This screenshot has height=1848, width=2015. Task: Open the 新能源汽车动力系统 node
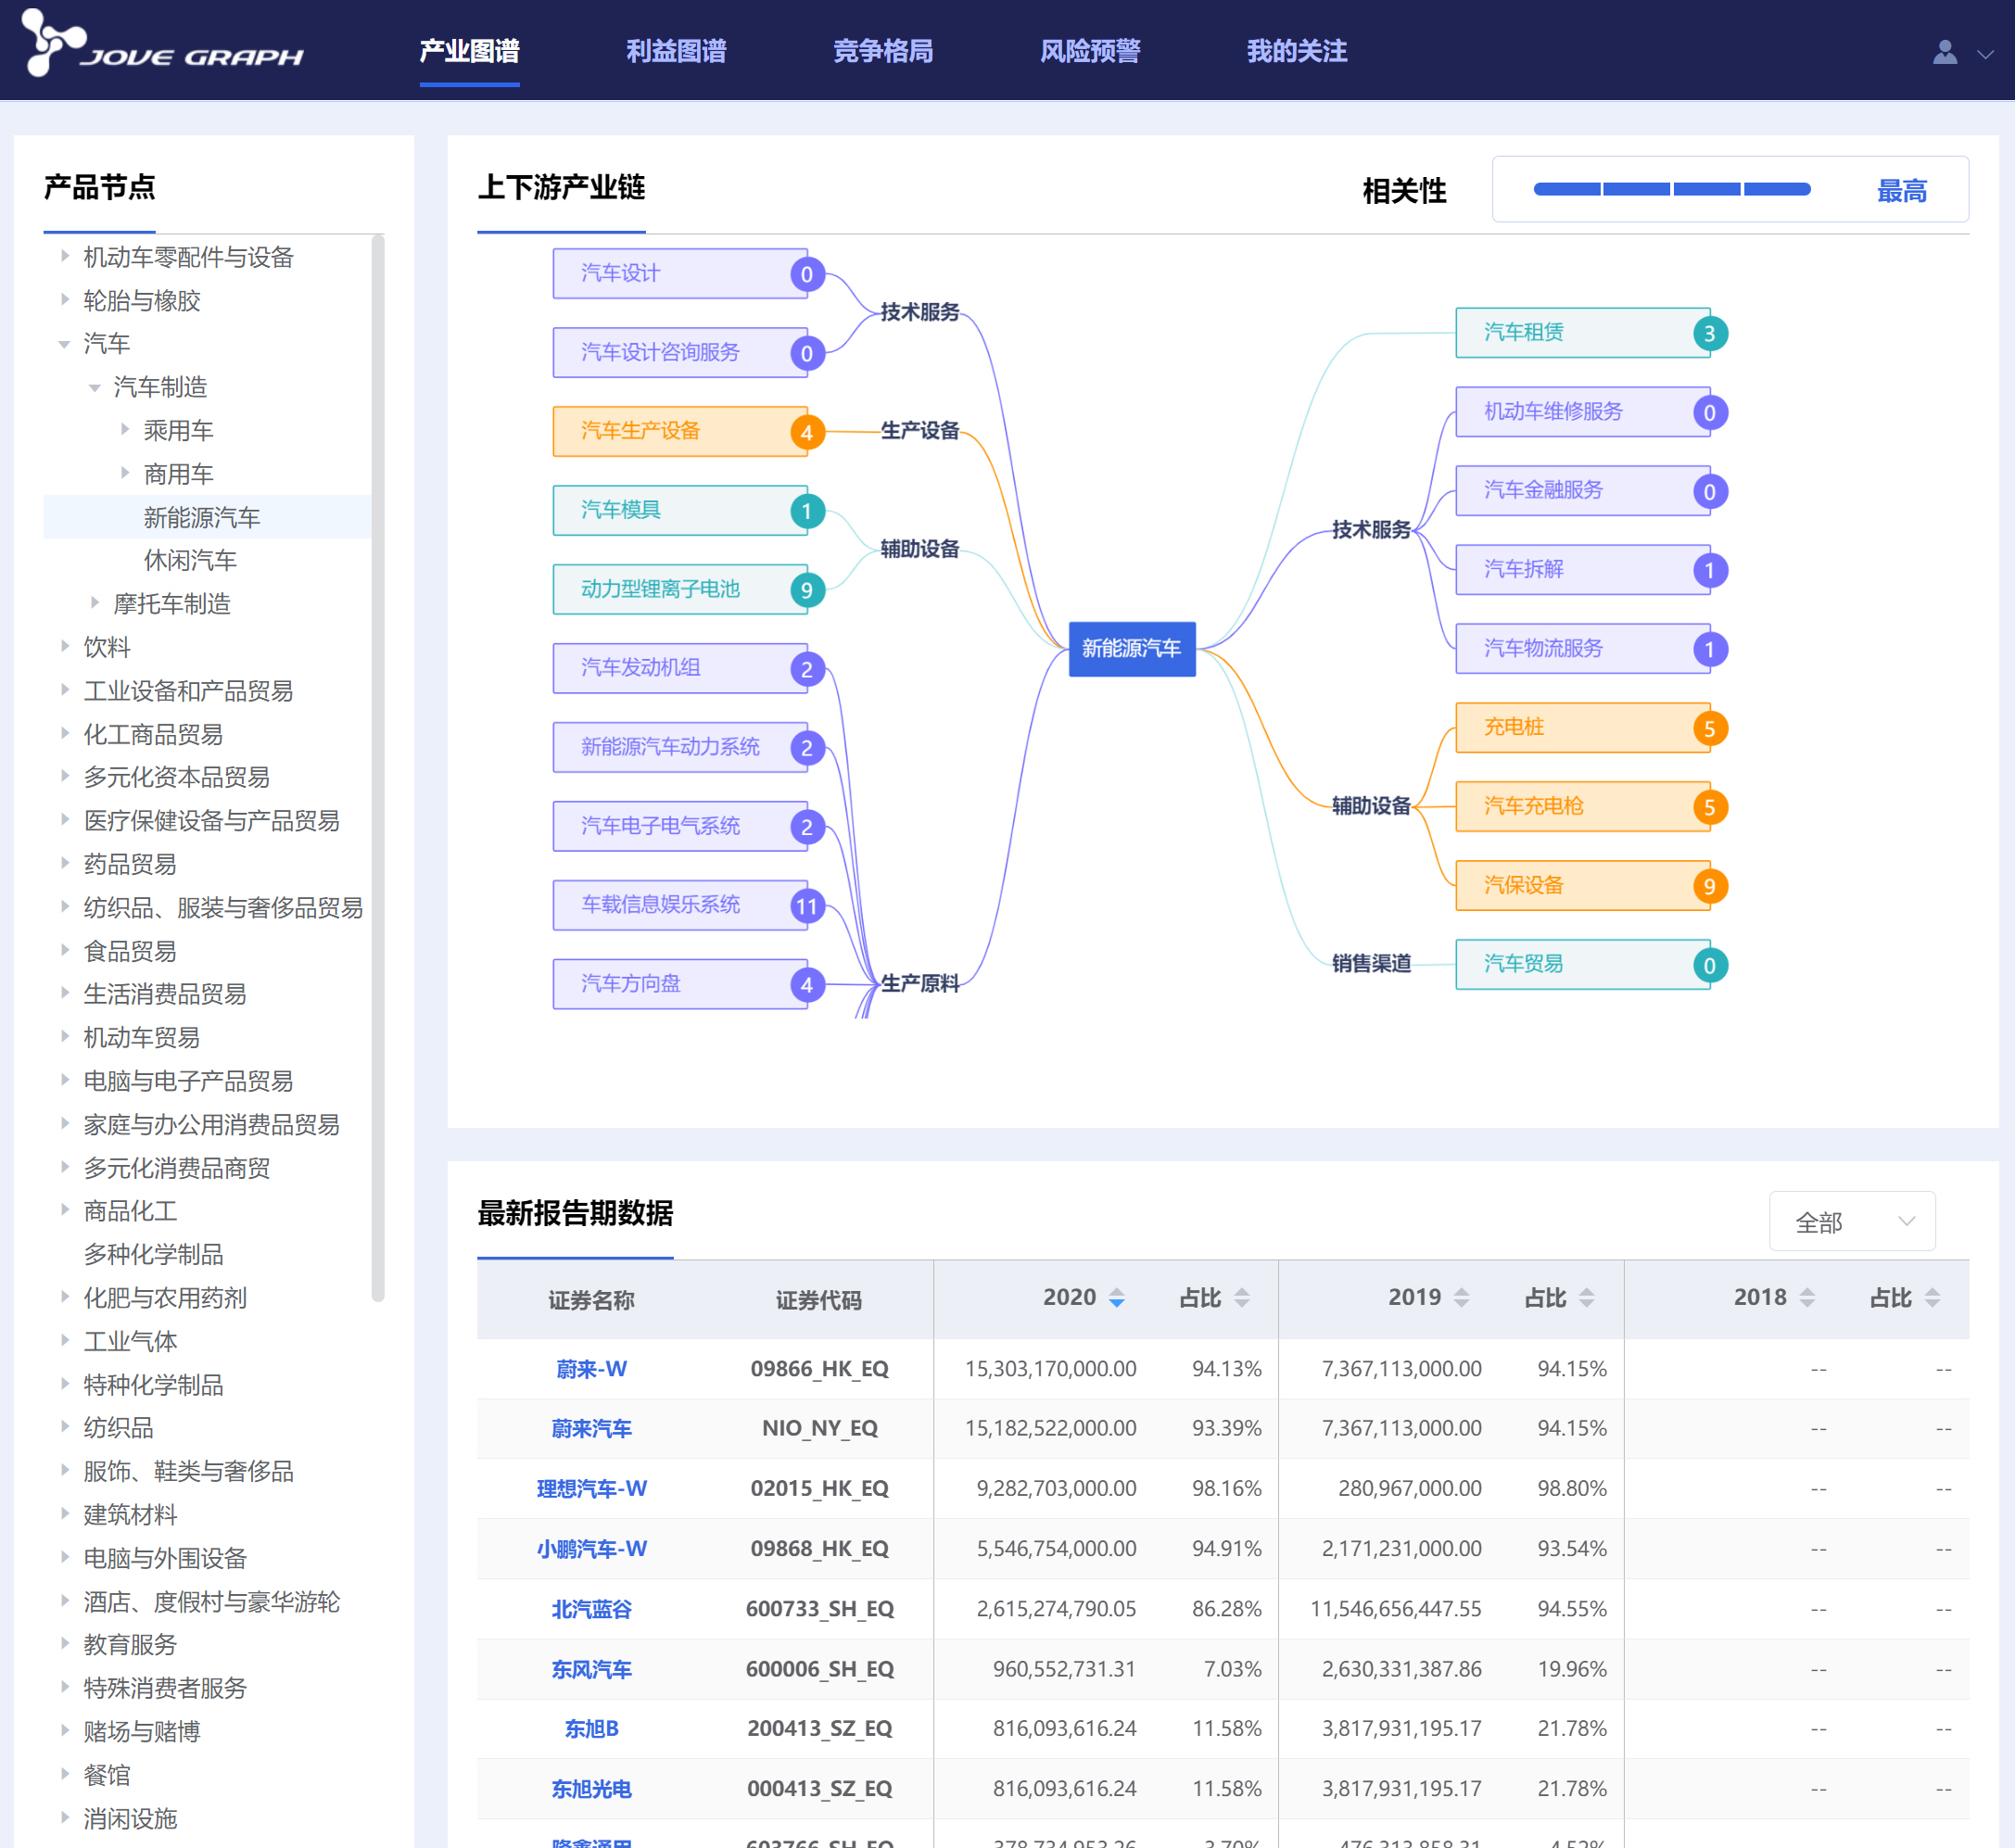tap(680, 747)
